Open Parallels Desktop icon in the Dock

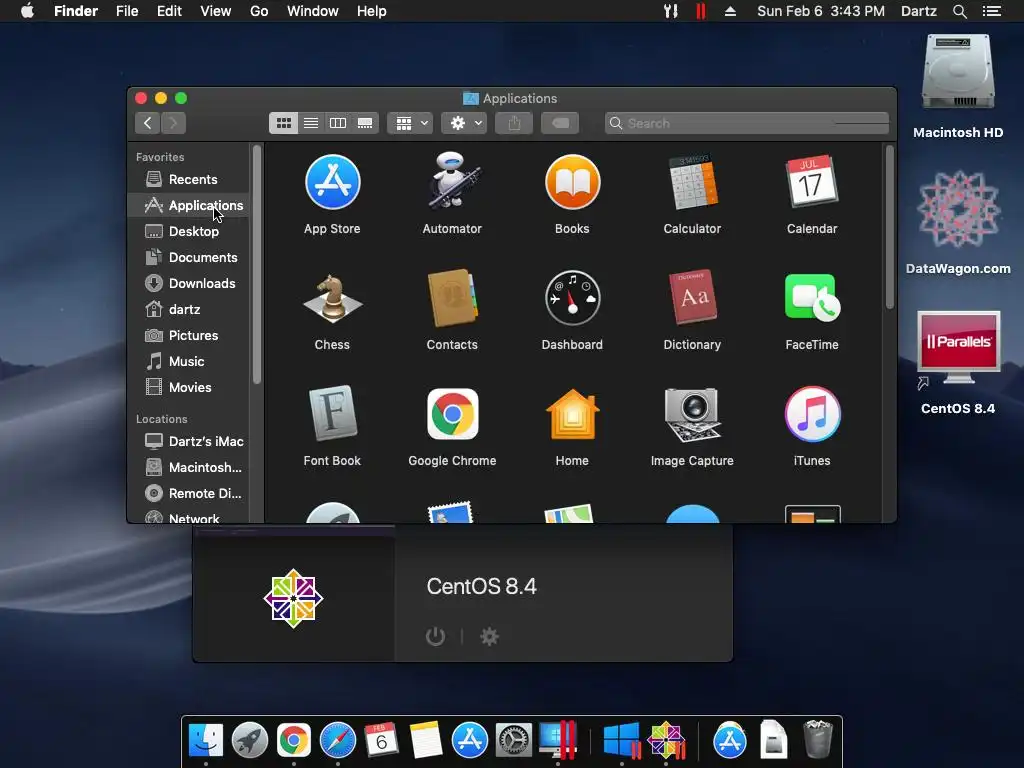[x=557, y=741]
